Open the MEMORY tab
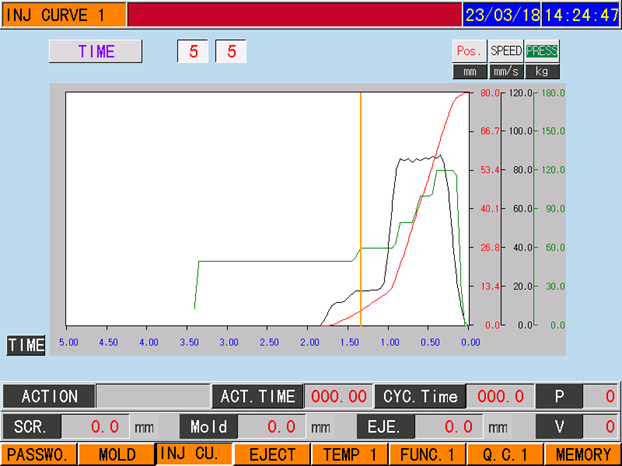This screenshot has height=466, width=622. click(x=583, y=455)
